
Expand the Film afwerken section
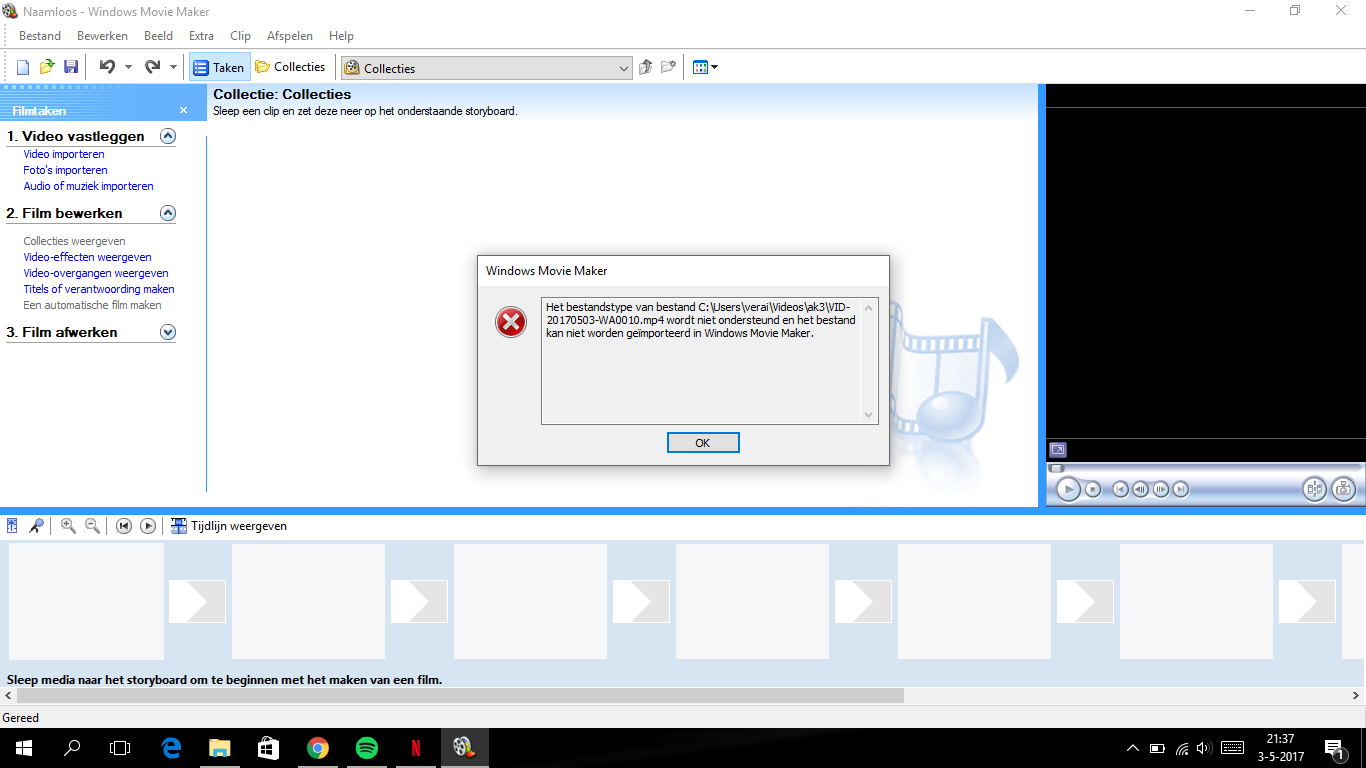click(x=168, y=332)
